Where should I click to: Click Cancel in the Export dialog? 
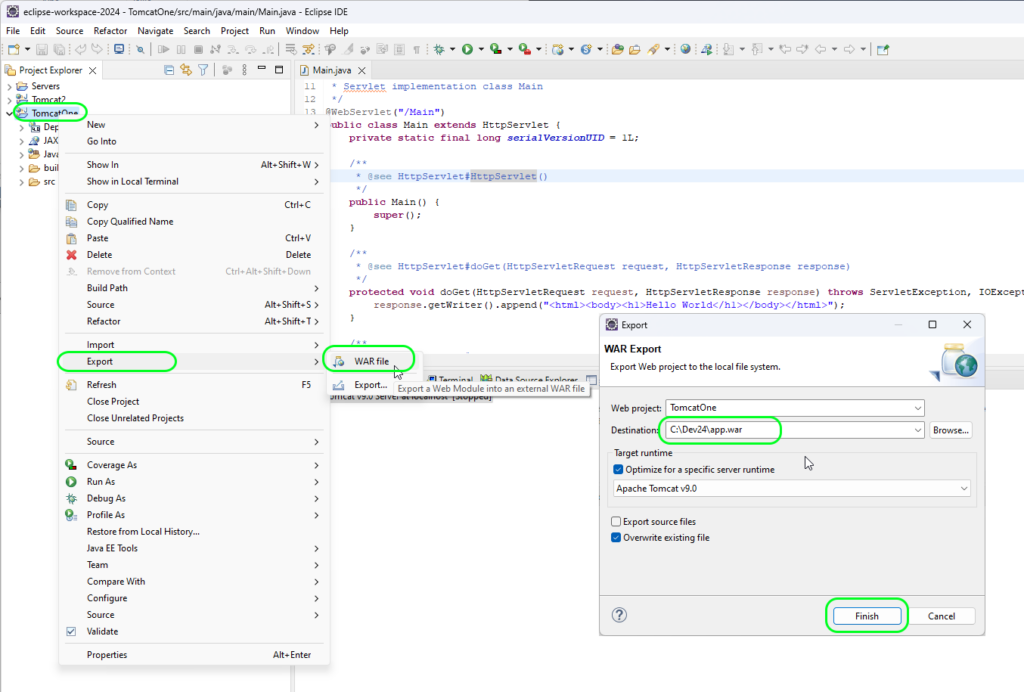tap(941, 616)
